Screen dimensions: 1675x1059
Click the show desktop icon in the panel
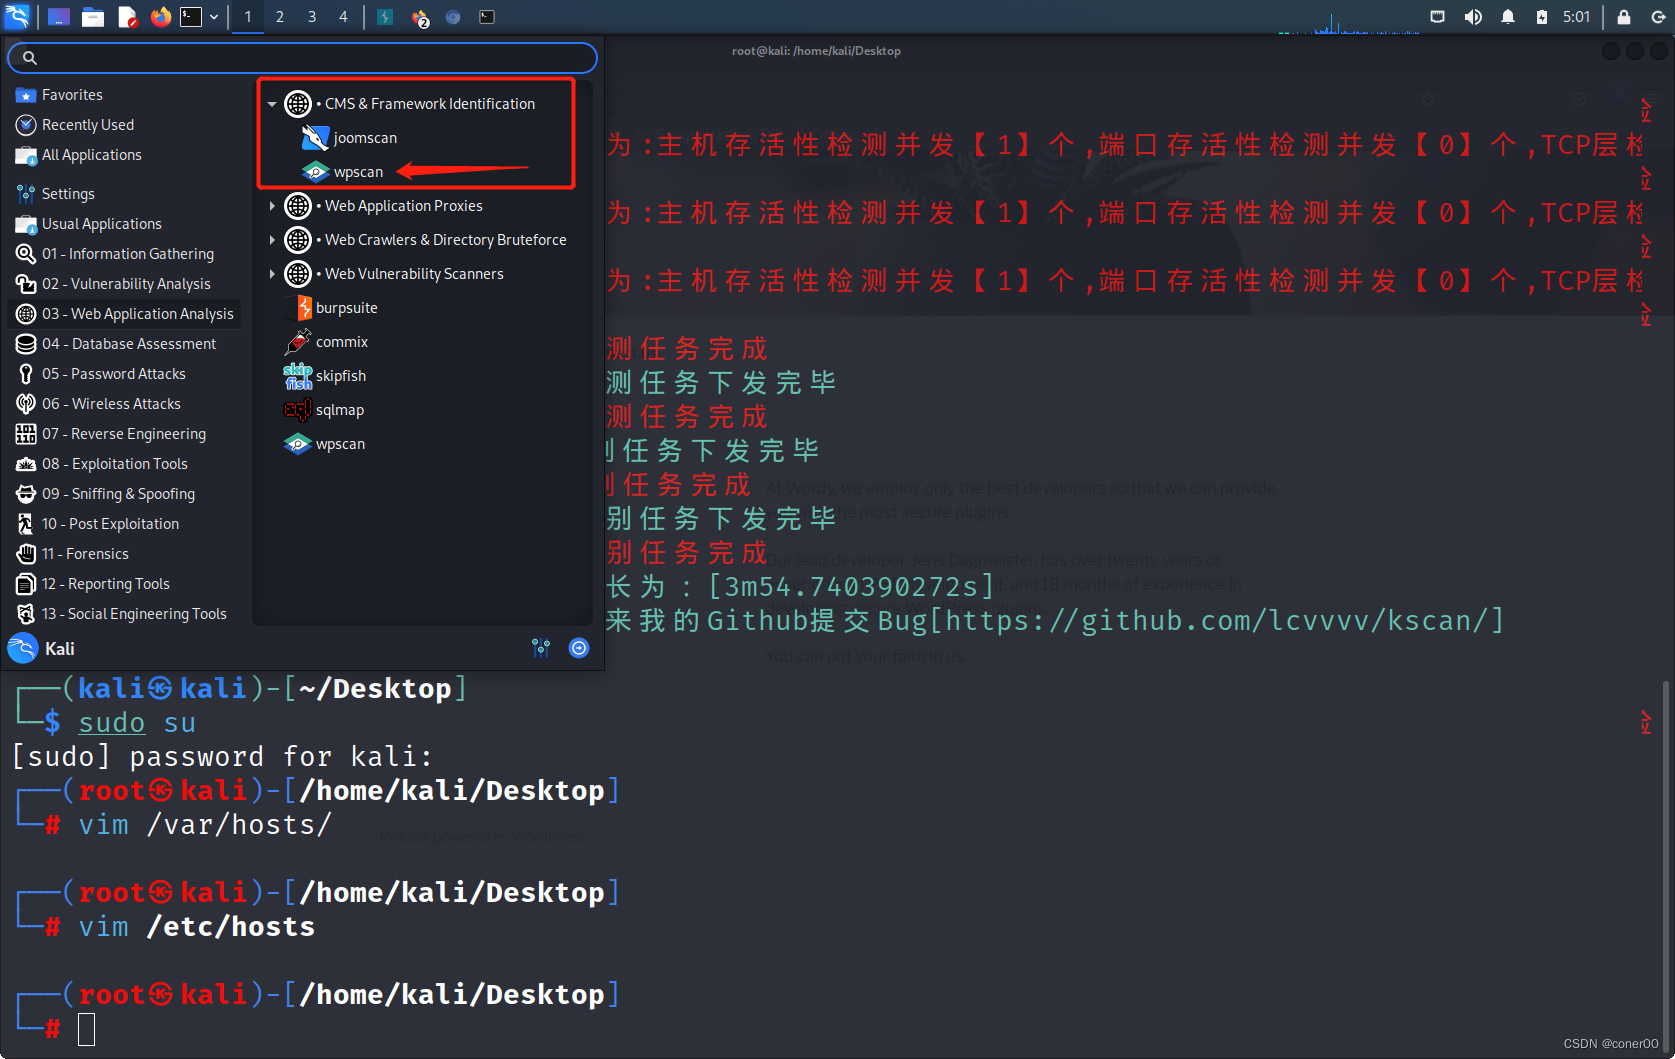click(59, 17)
